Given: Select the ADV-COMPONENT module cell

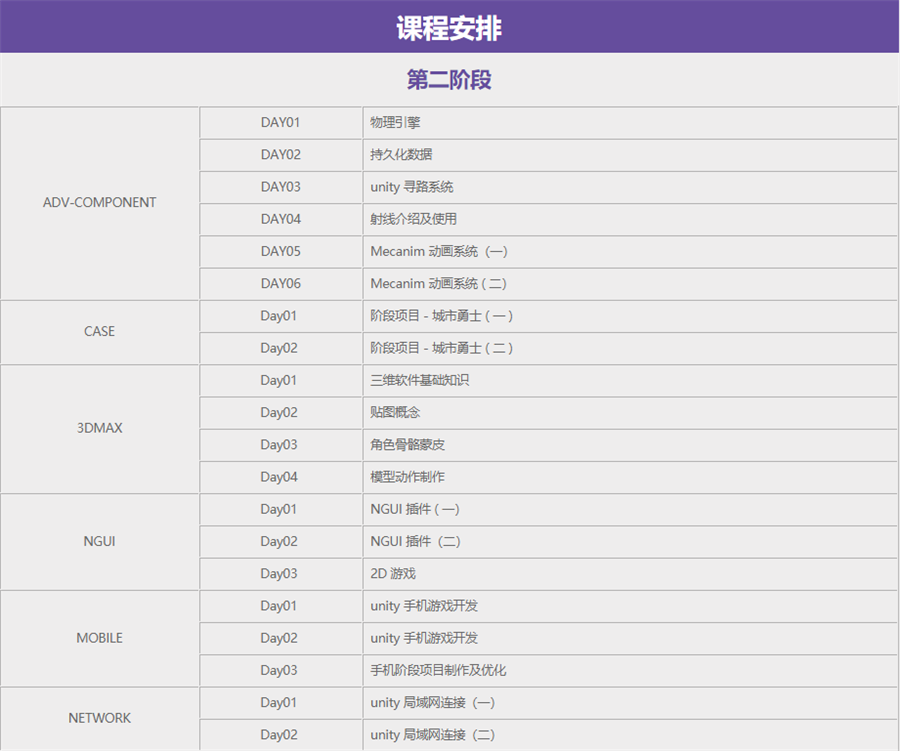Looking at the screenshot, I should pyautogui.click(x=100, y=202).
